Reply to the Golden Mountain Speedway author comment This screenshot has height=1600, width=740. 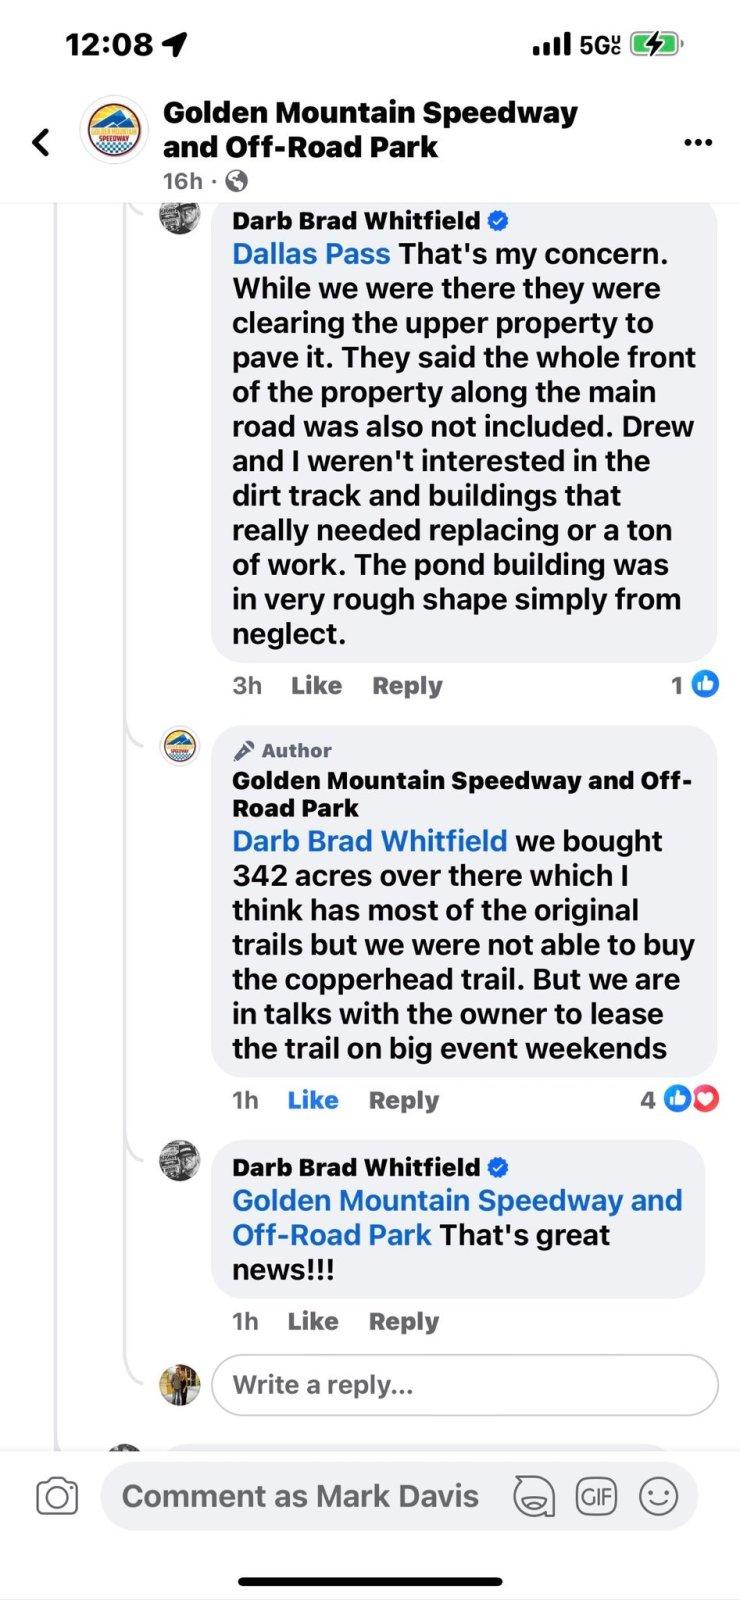[x=403, y=1100]
